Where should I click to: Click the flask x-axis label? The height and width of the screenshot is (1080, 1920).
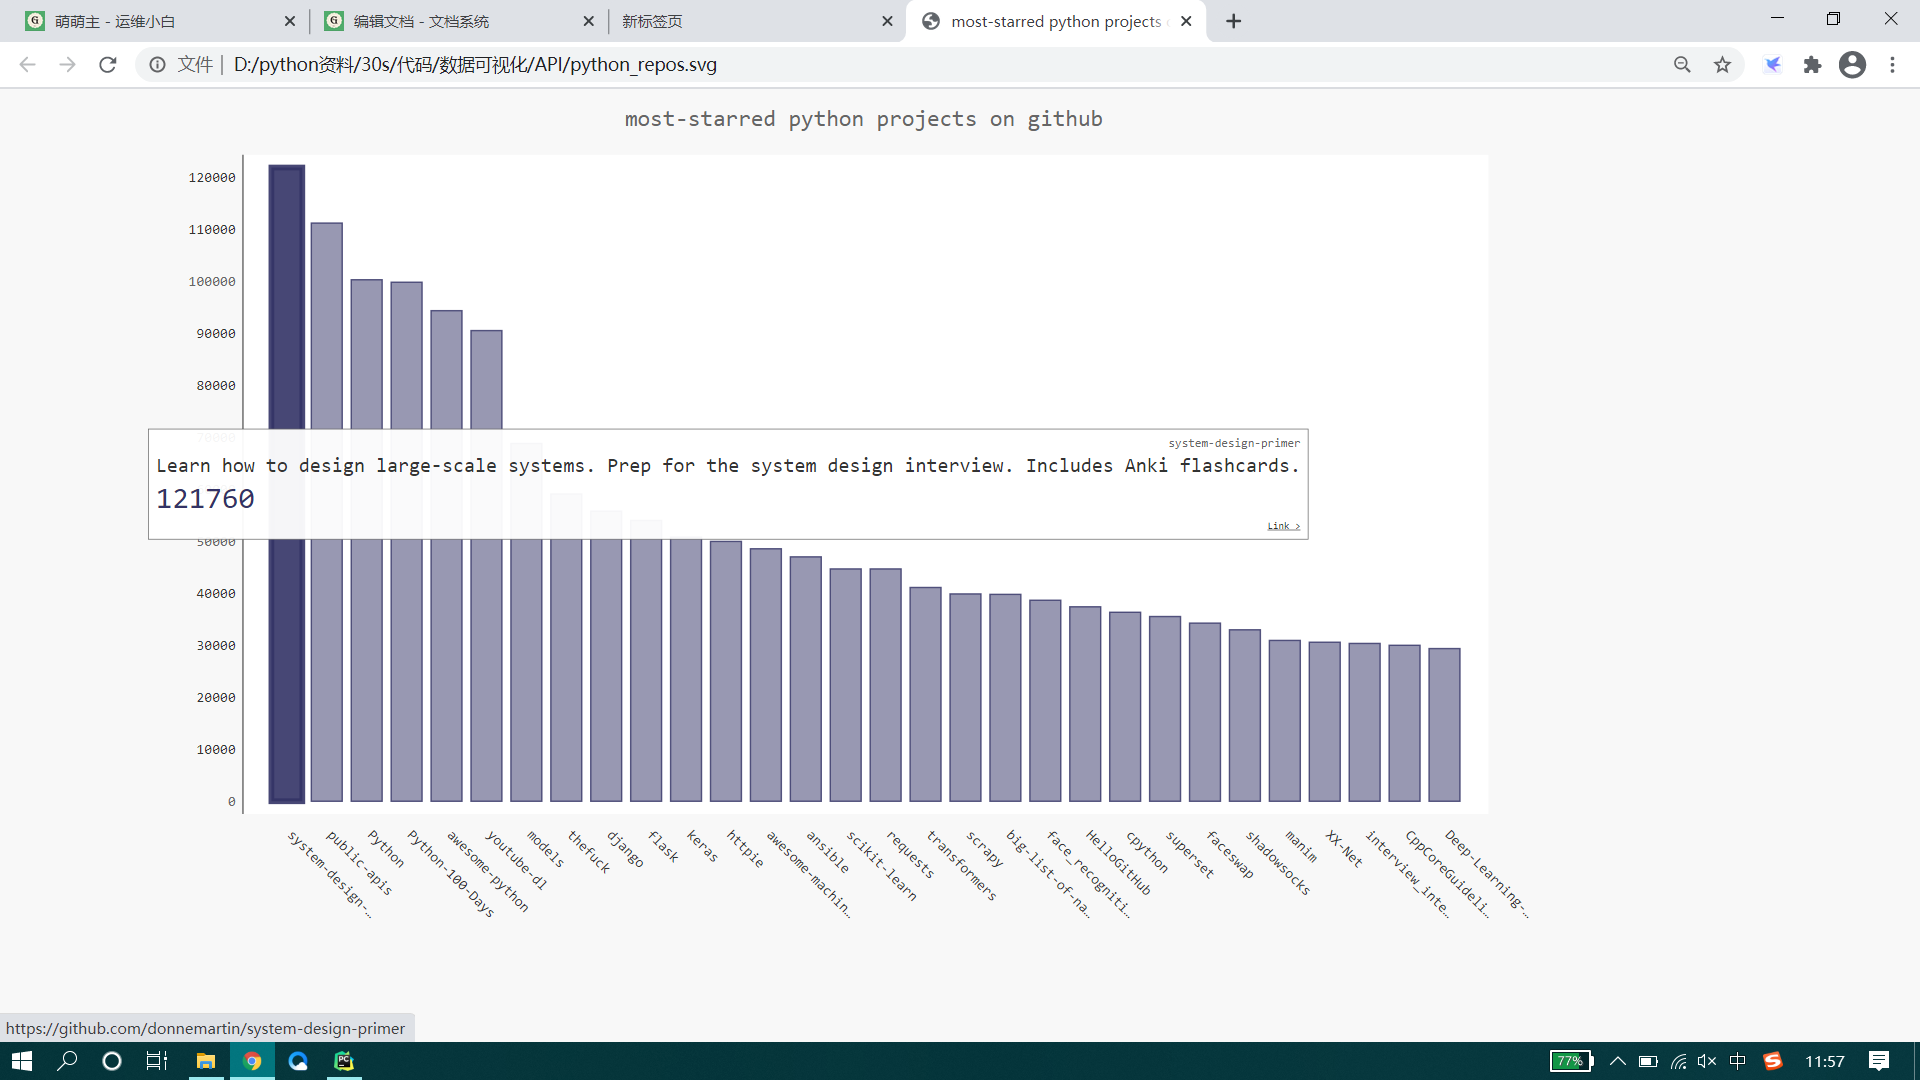[663, 846]
